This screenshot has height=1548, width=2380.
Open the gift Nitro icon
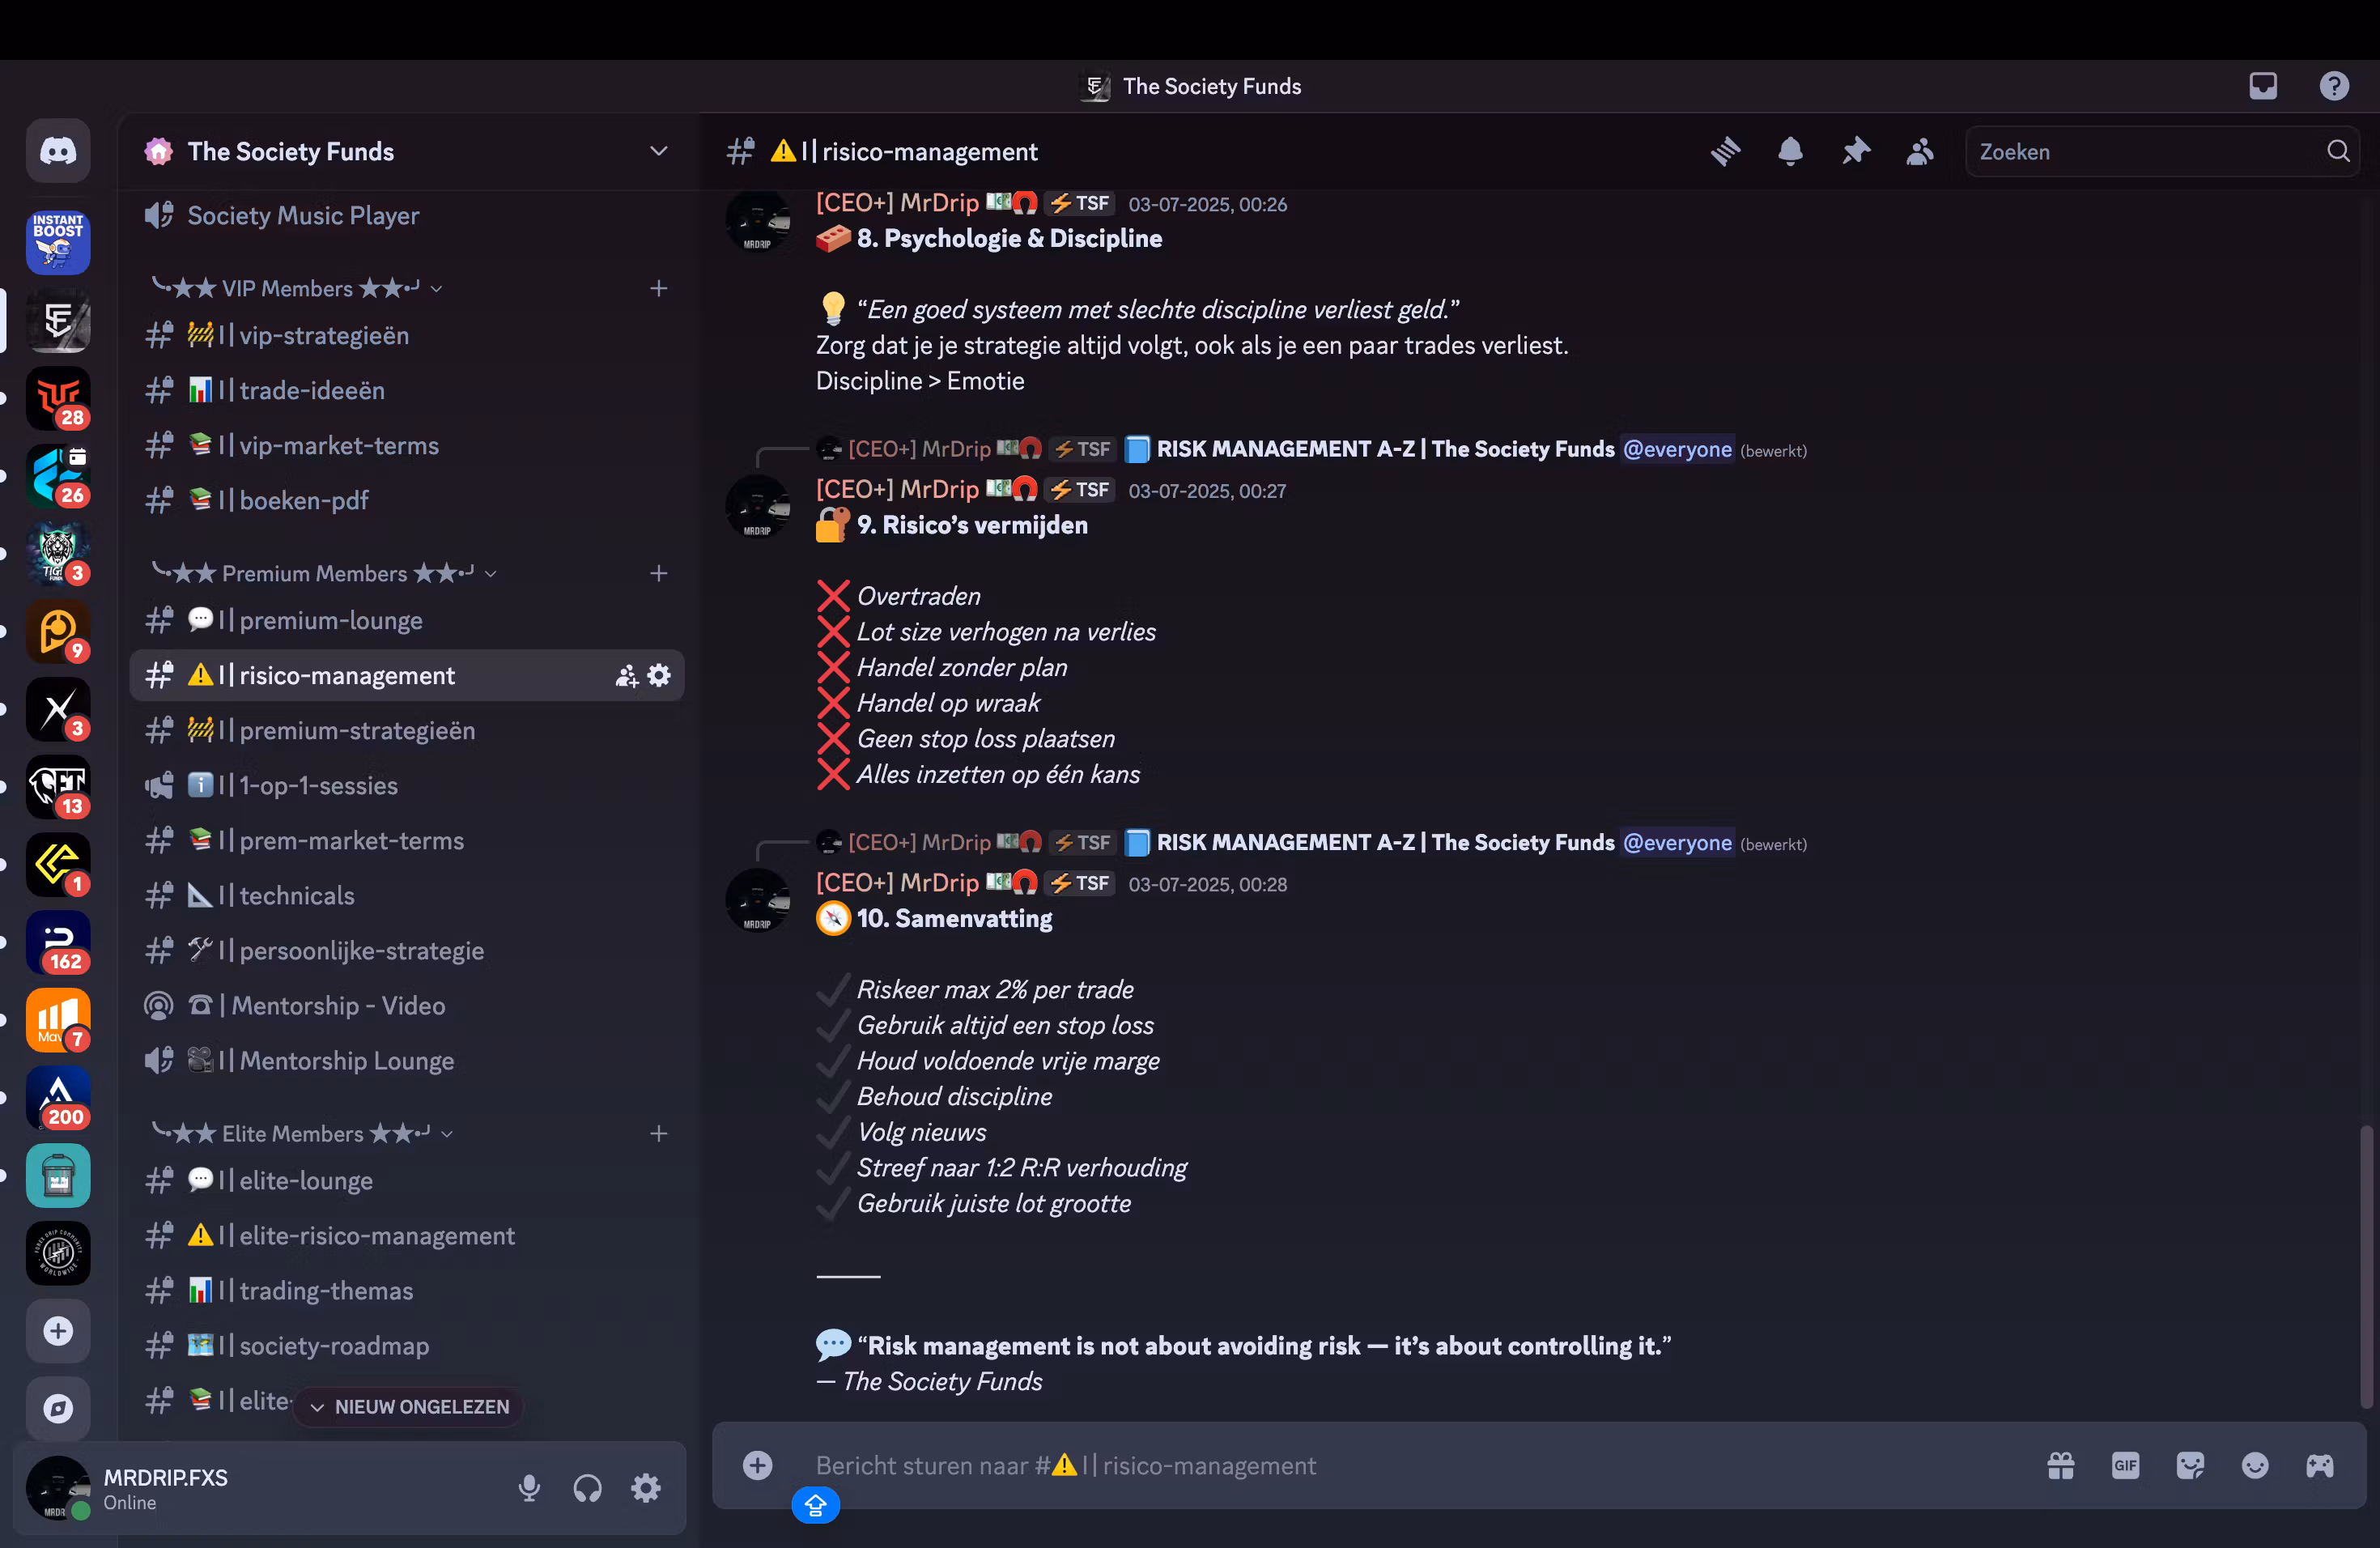[x=2060, y=1465]
